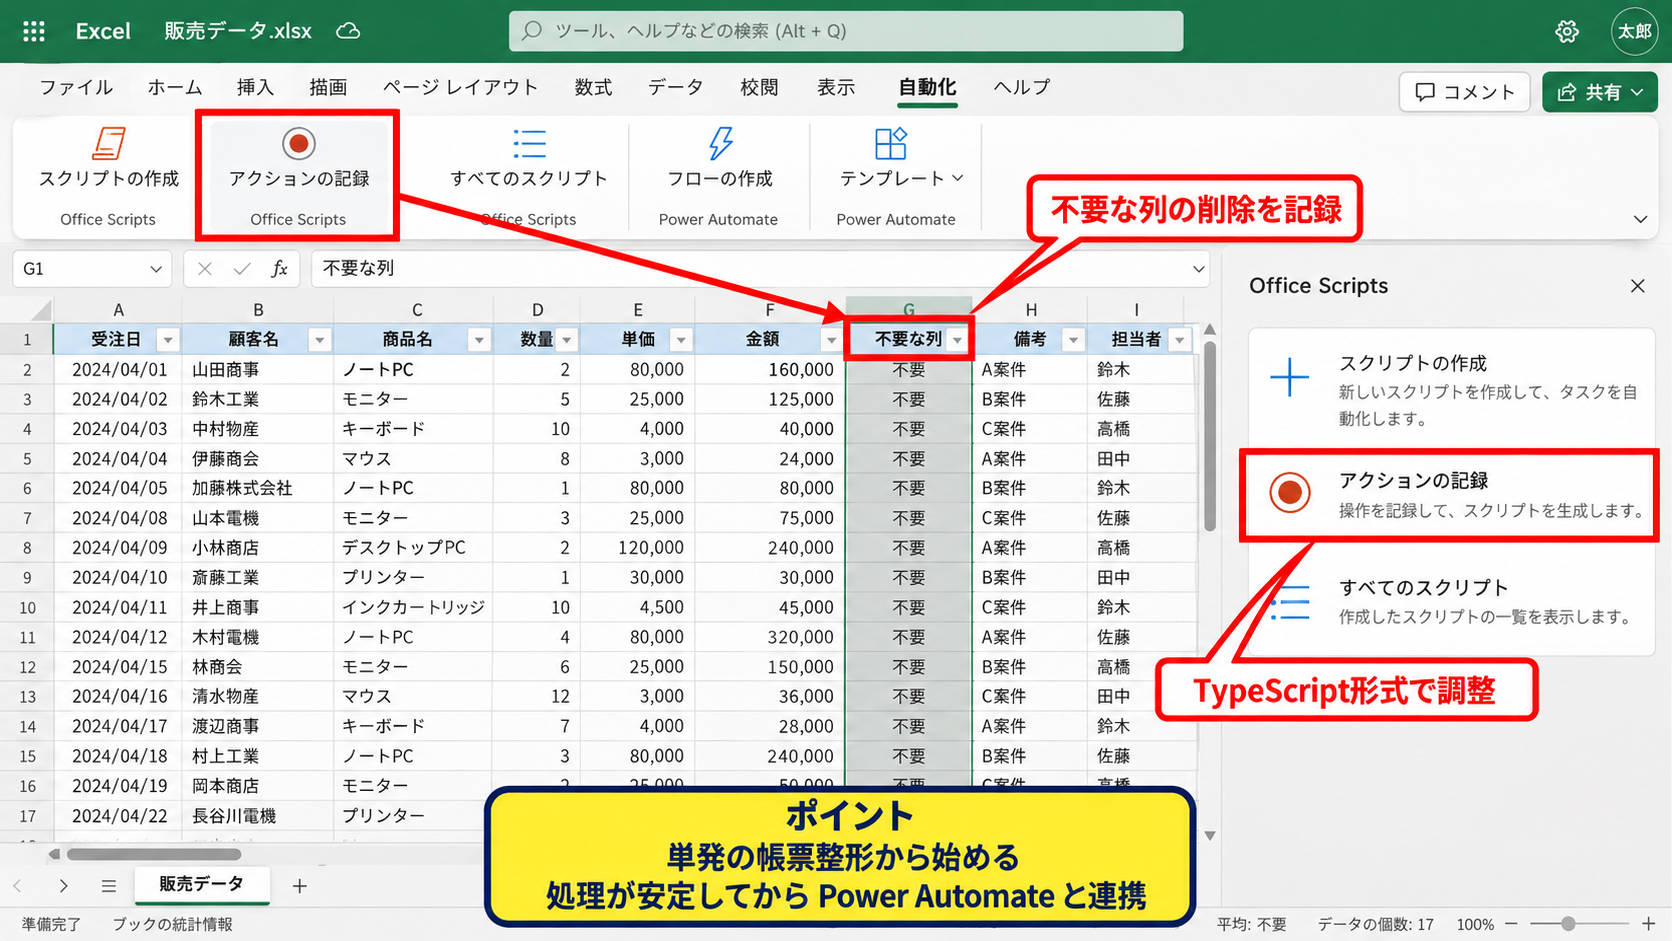Click the record icon in Office Scripts pane
1672x941 pixels.
coord(1290,492)
